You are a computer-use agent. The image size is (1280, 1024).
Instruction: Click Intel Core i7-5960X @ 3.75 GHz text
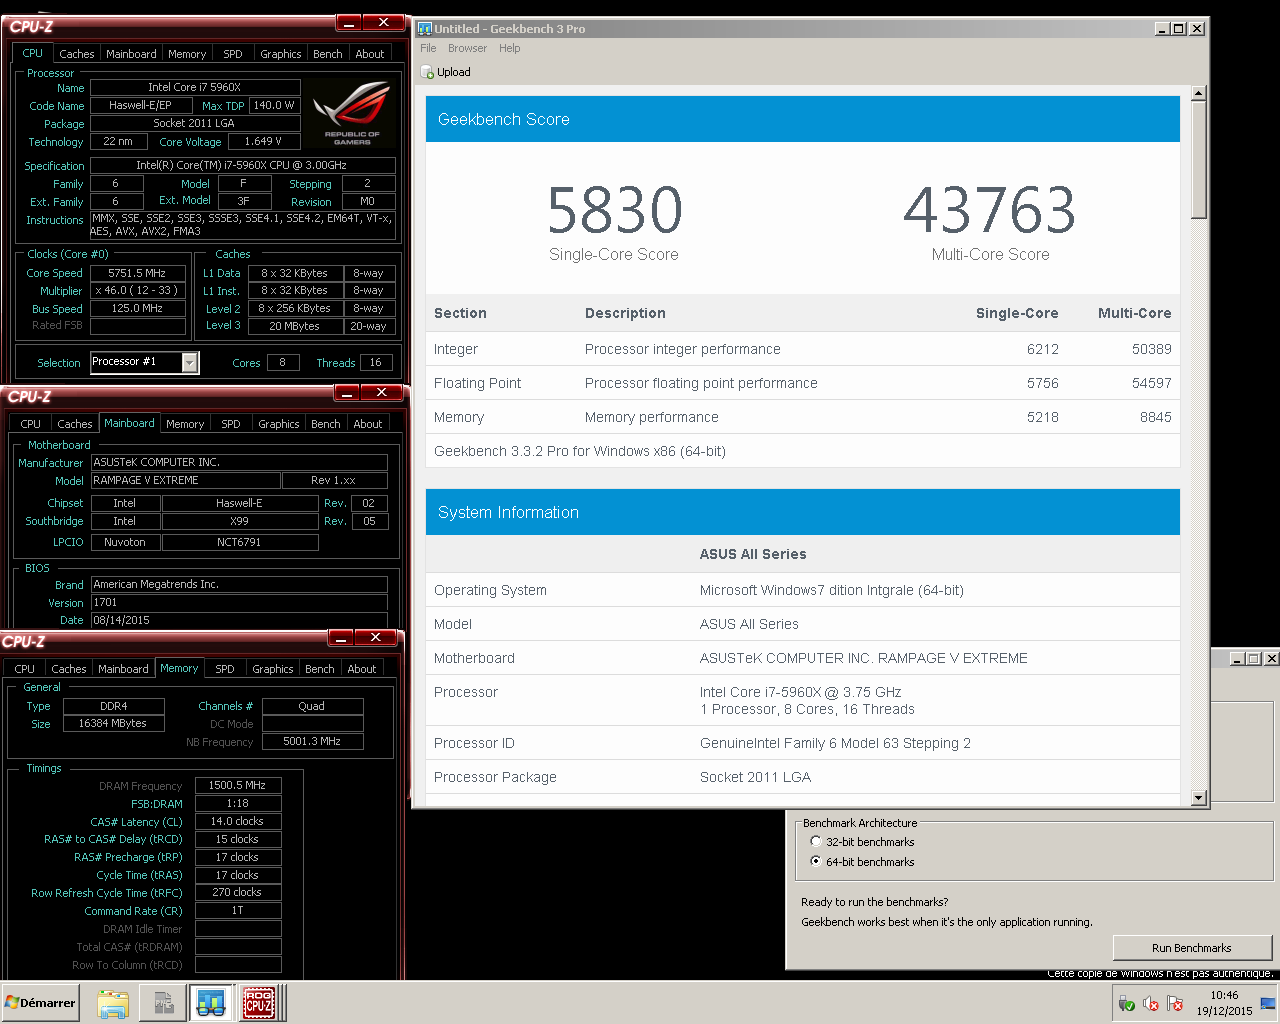click(x=801, y=692)
